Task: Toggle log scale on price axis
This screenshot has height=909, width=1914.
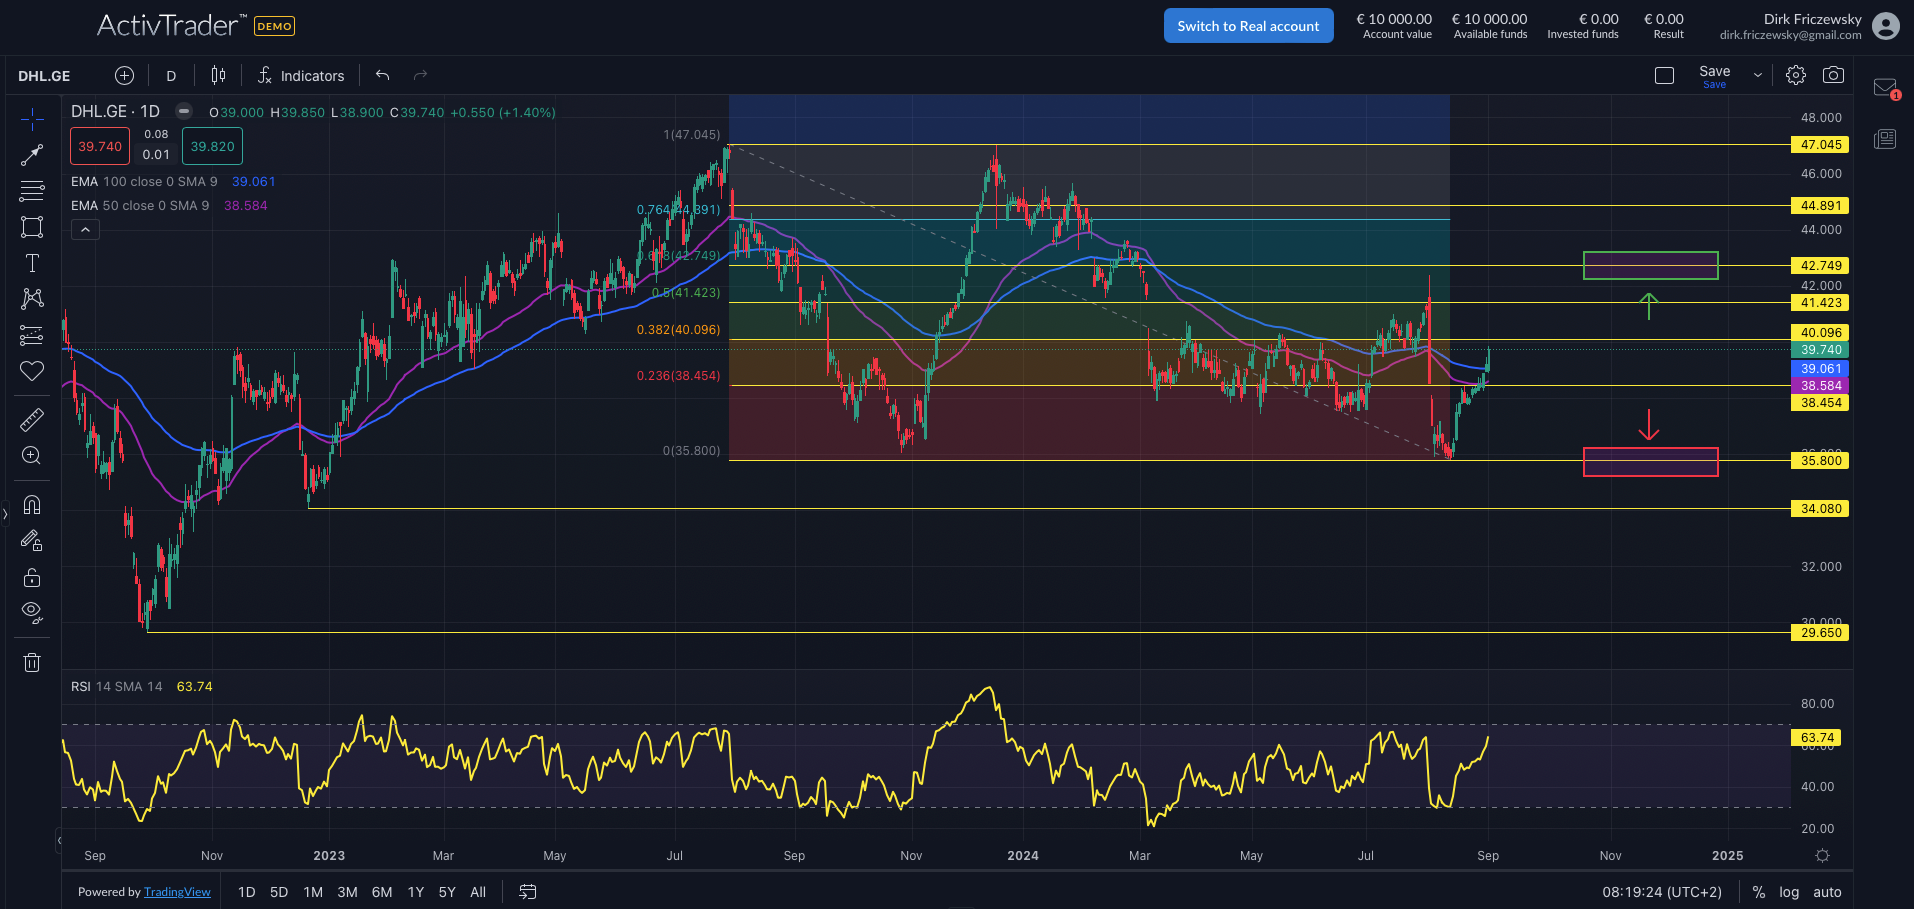Action: coord(1789,892)
